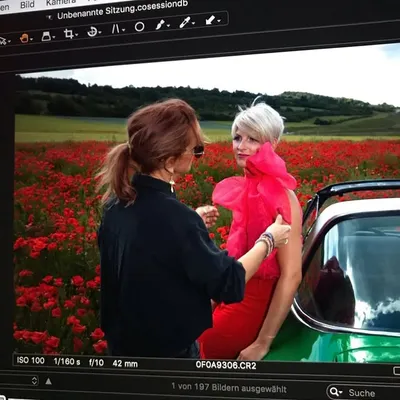Expand the Crop tool options arrow
This screenshot has width=400, height=400.
(x=77, y=35)
